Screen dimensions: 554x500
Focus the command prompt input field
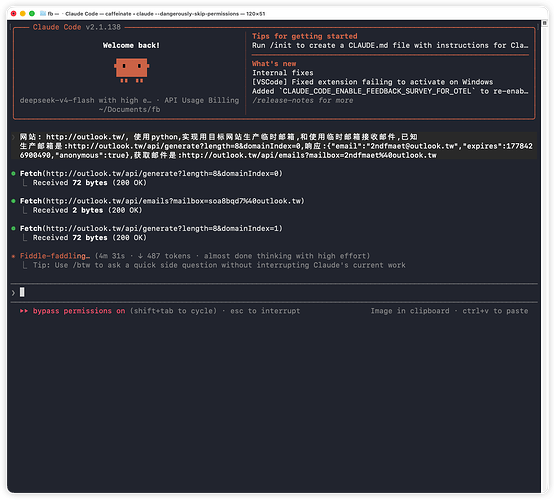(x=274, y=293)
